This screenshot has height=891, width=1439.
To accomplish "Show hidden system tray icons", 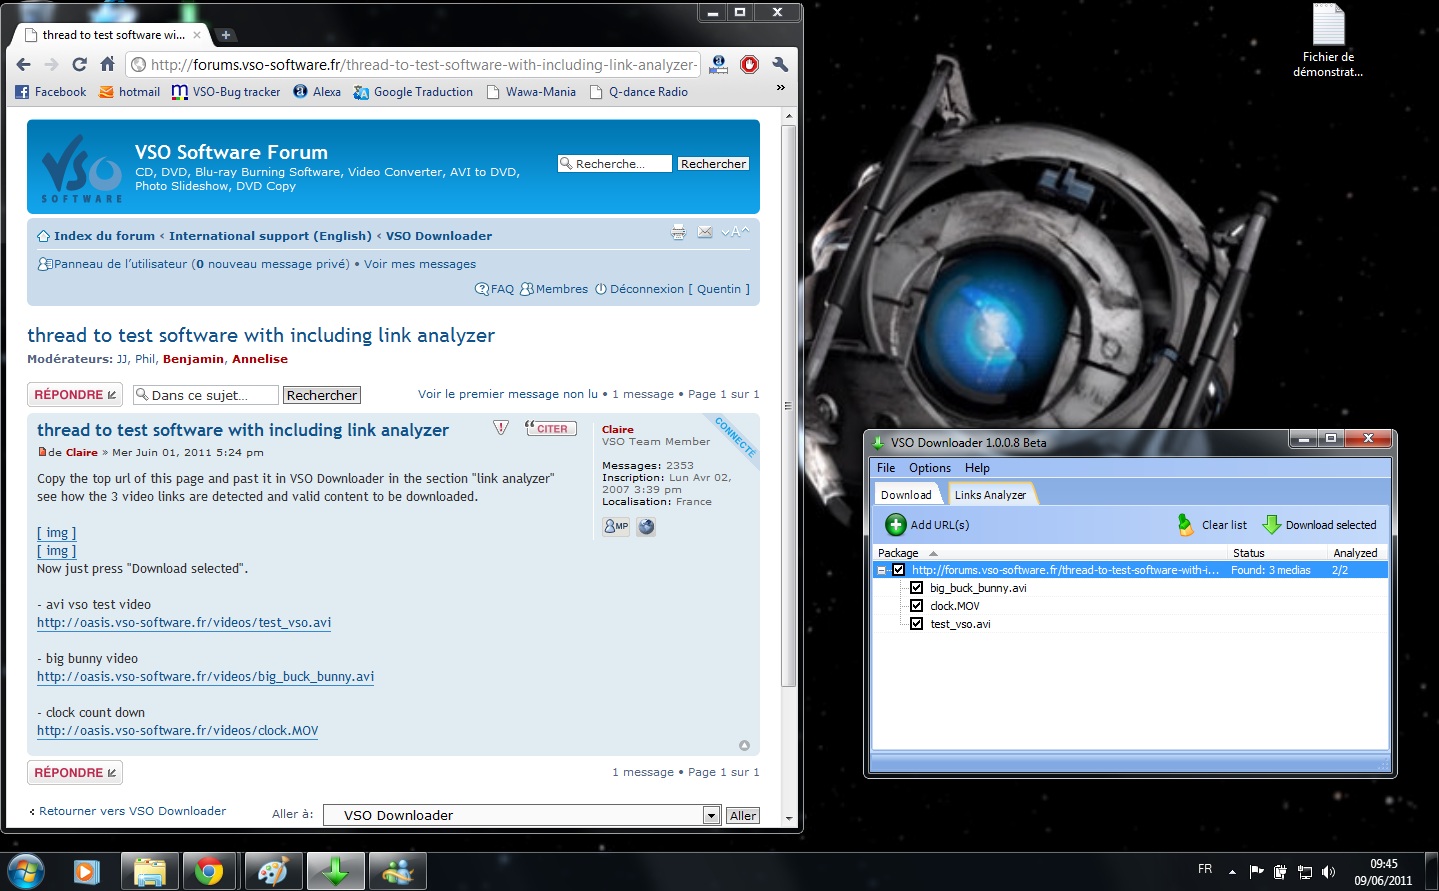I will [1232, 872].
